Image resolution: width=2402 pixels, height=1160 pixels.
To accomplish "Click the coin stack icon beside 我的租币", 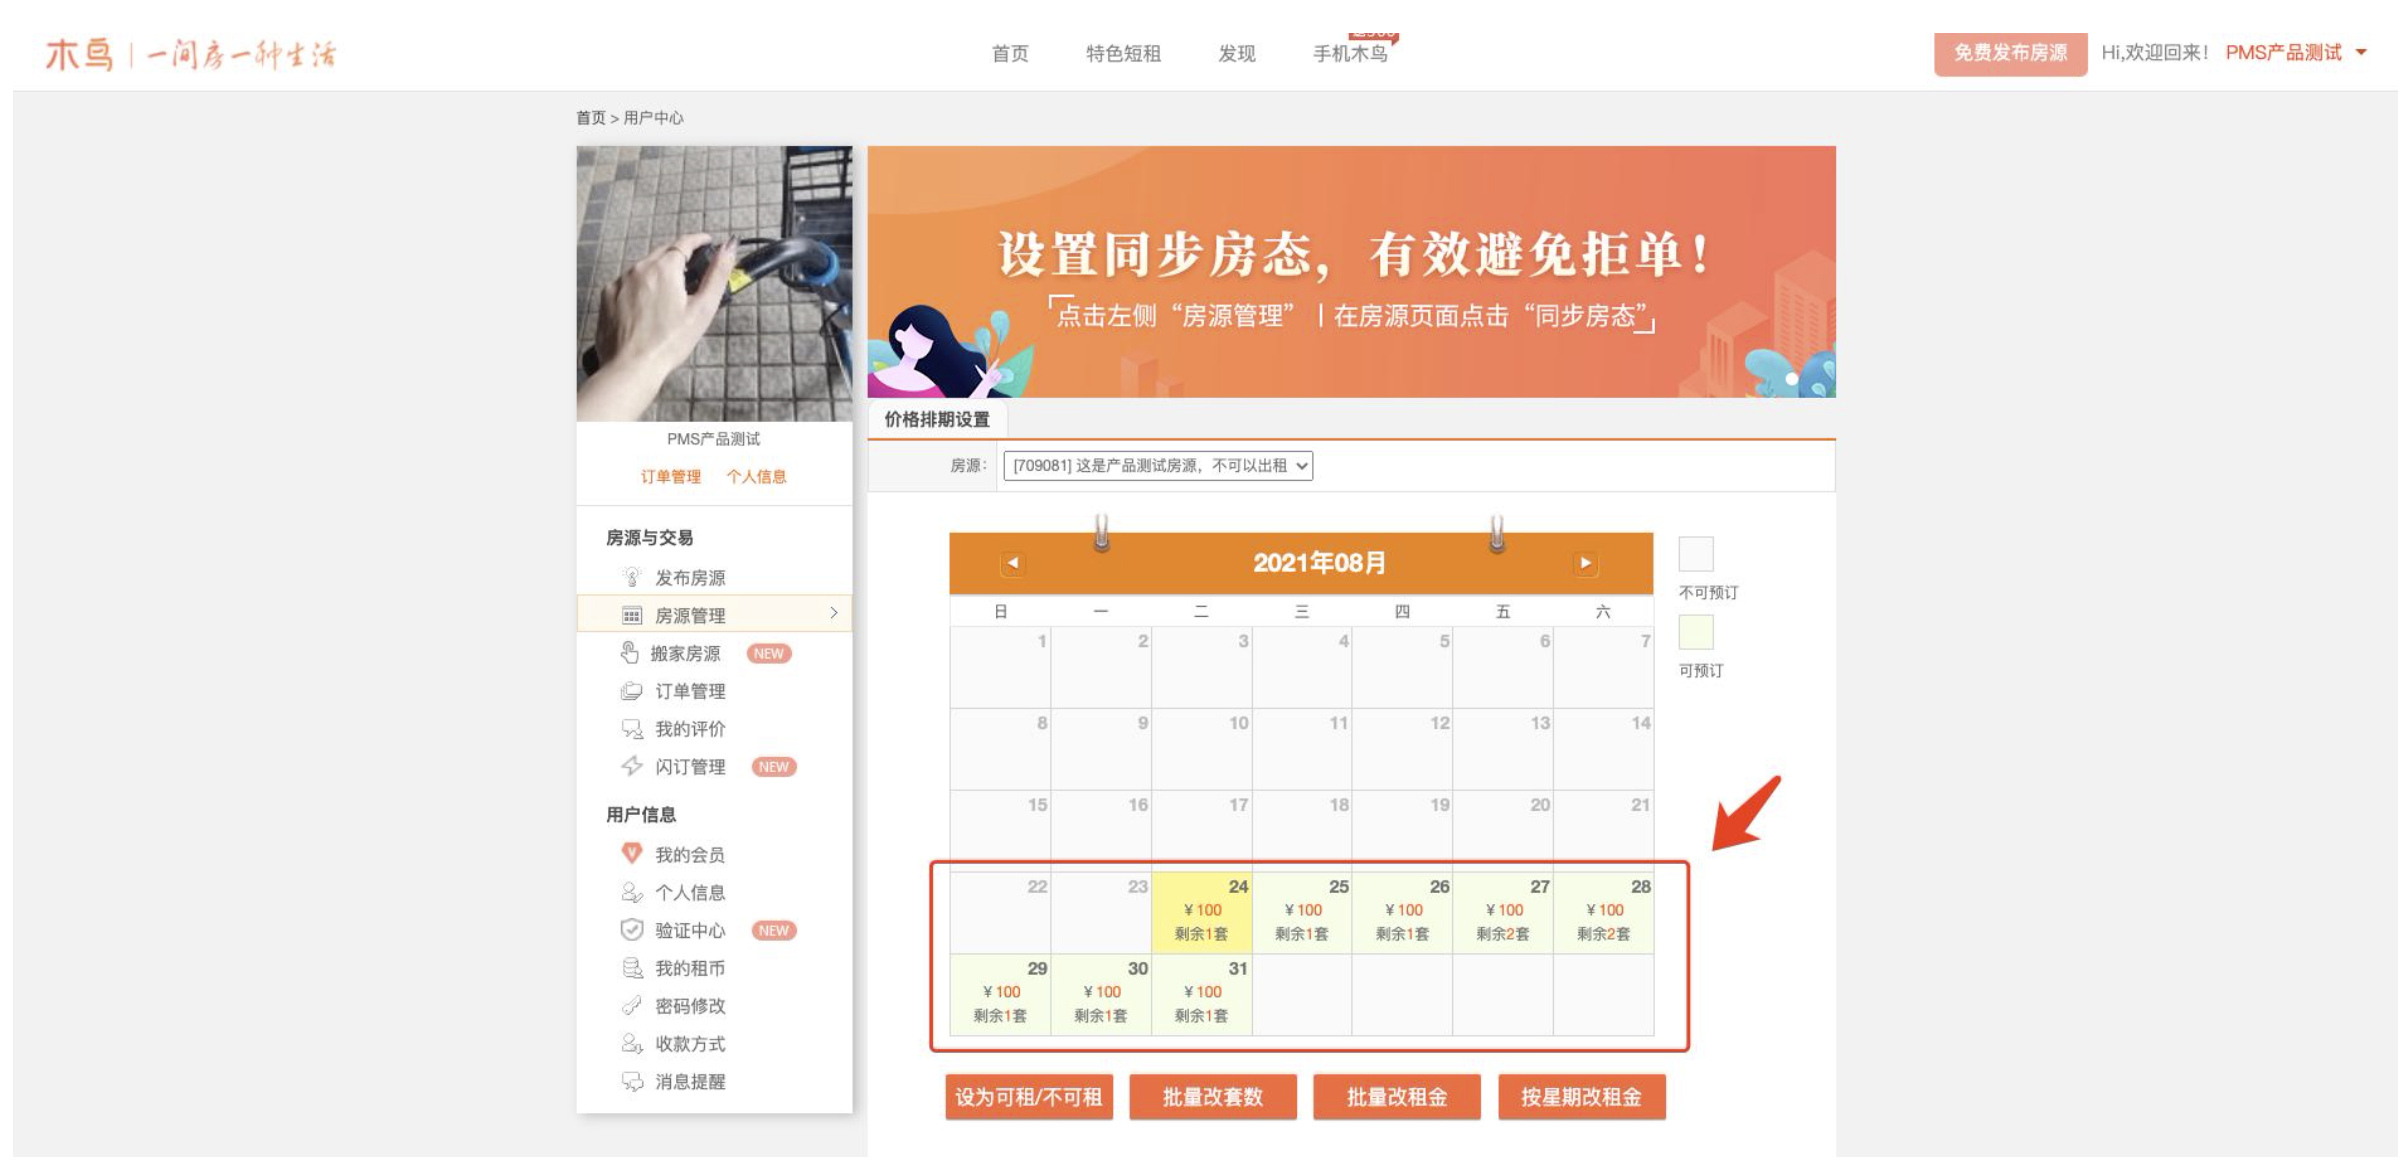I will [631, 967].
